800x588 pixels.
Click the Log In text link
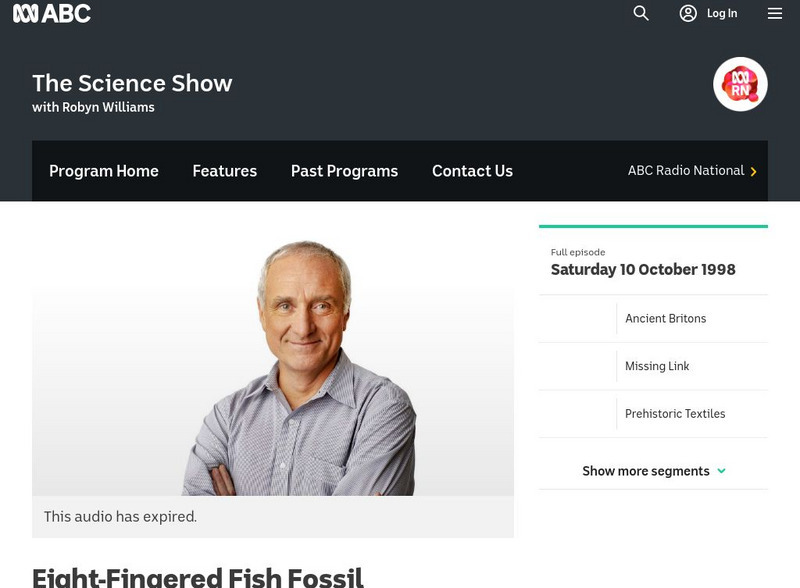(x=722, y=13)
